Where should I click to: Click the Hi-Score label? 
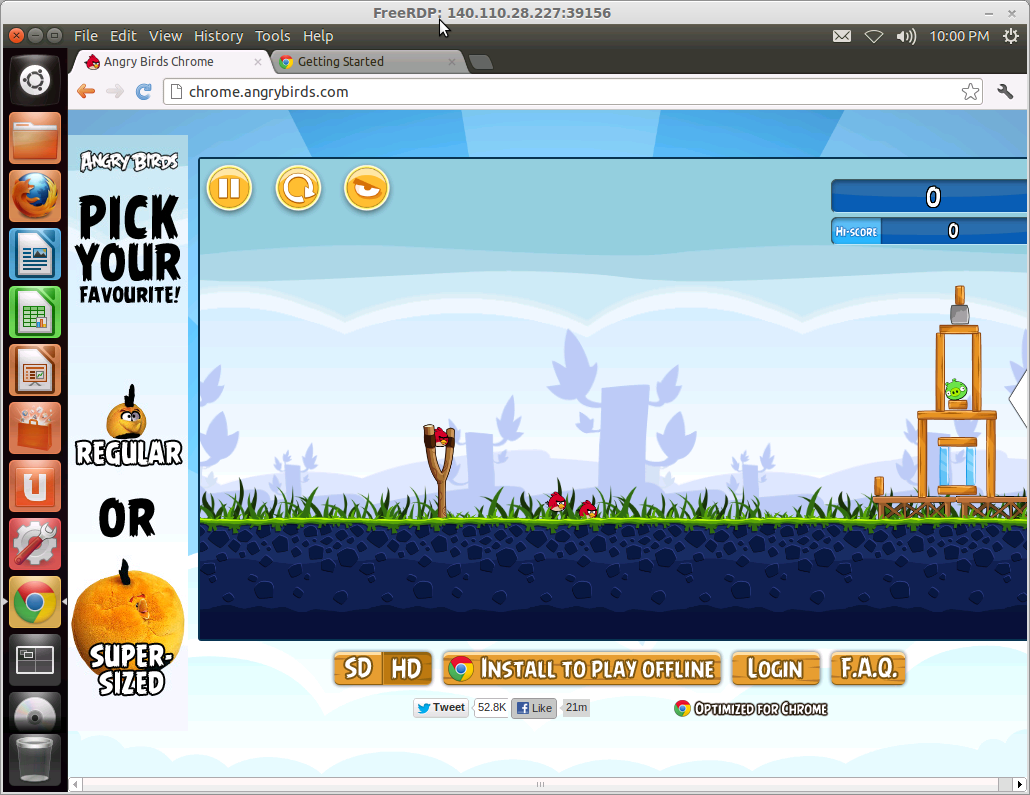tap(856, 231)
